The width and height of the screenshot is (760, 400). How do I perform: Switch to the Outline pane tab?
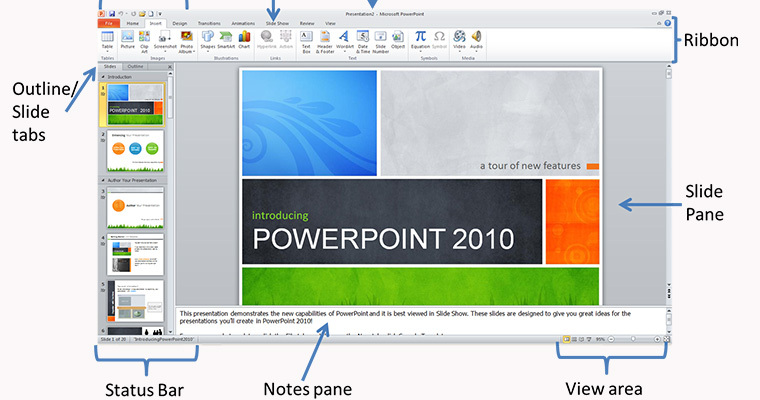[135, 66]
